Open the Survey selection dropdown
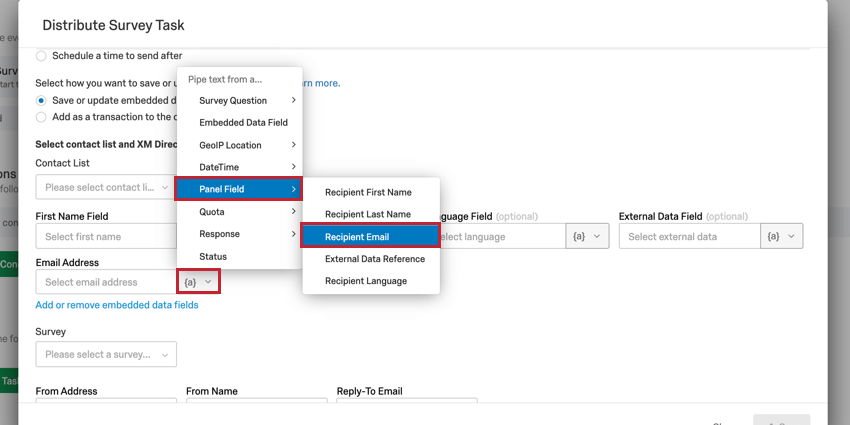The image size is (850, 425). [105, 354]
